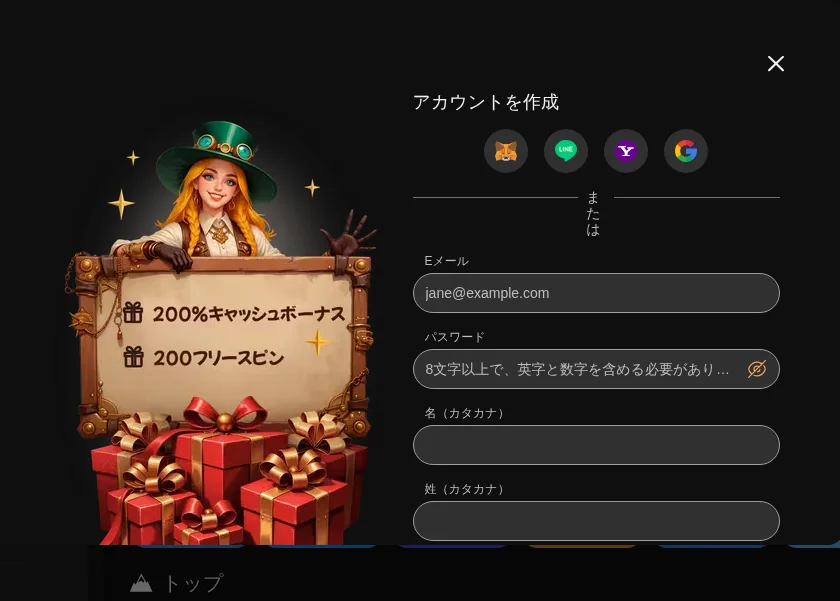The image size is (840, 601).
Task: Focus the 姓（カタカナ） input field
Action: tap(596, 521)
